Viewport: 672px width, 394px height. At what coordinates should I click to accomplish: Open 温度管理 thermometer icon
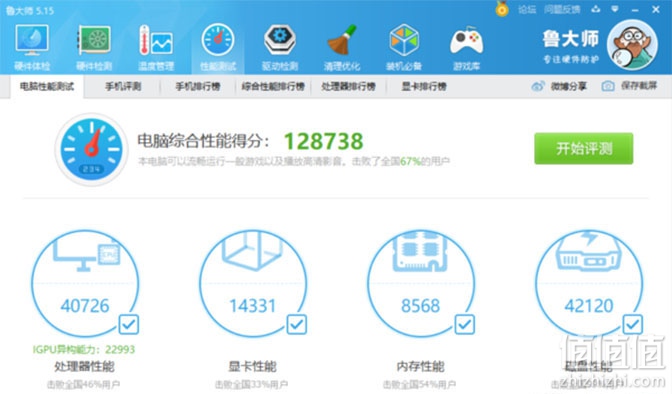click(156, 40)
